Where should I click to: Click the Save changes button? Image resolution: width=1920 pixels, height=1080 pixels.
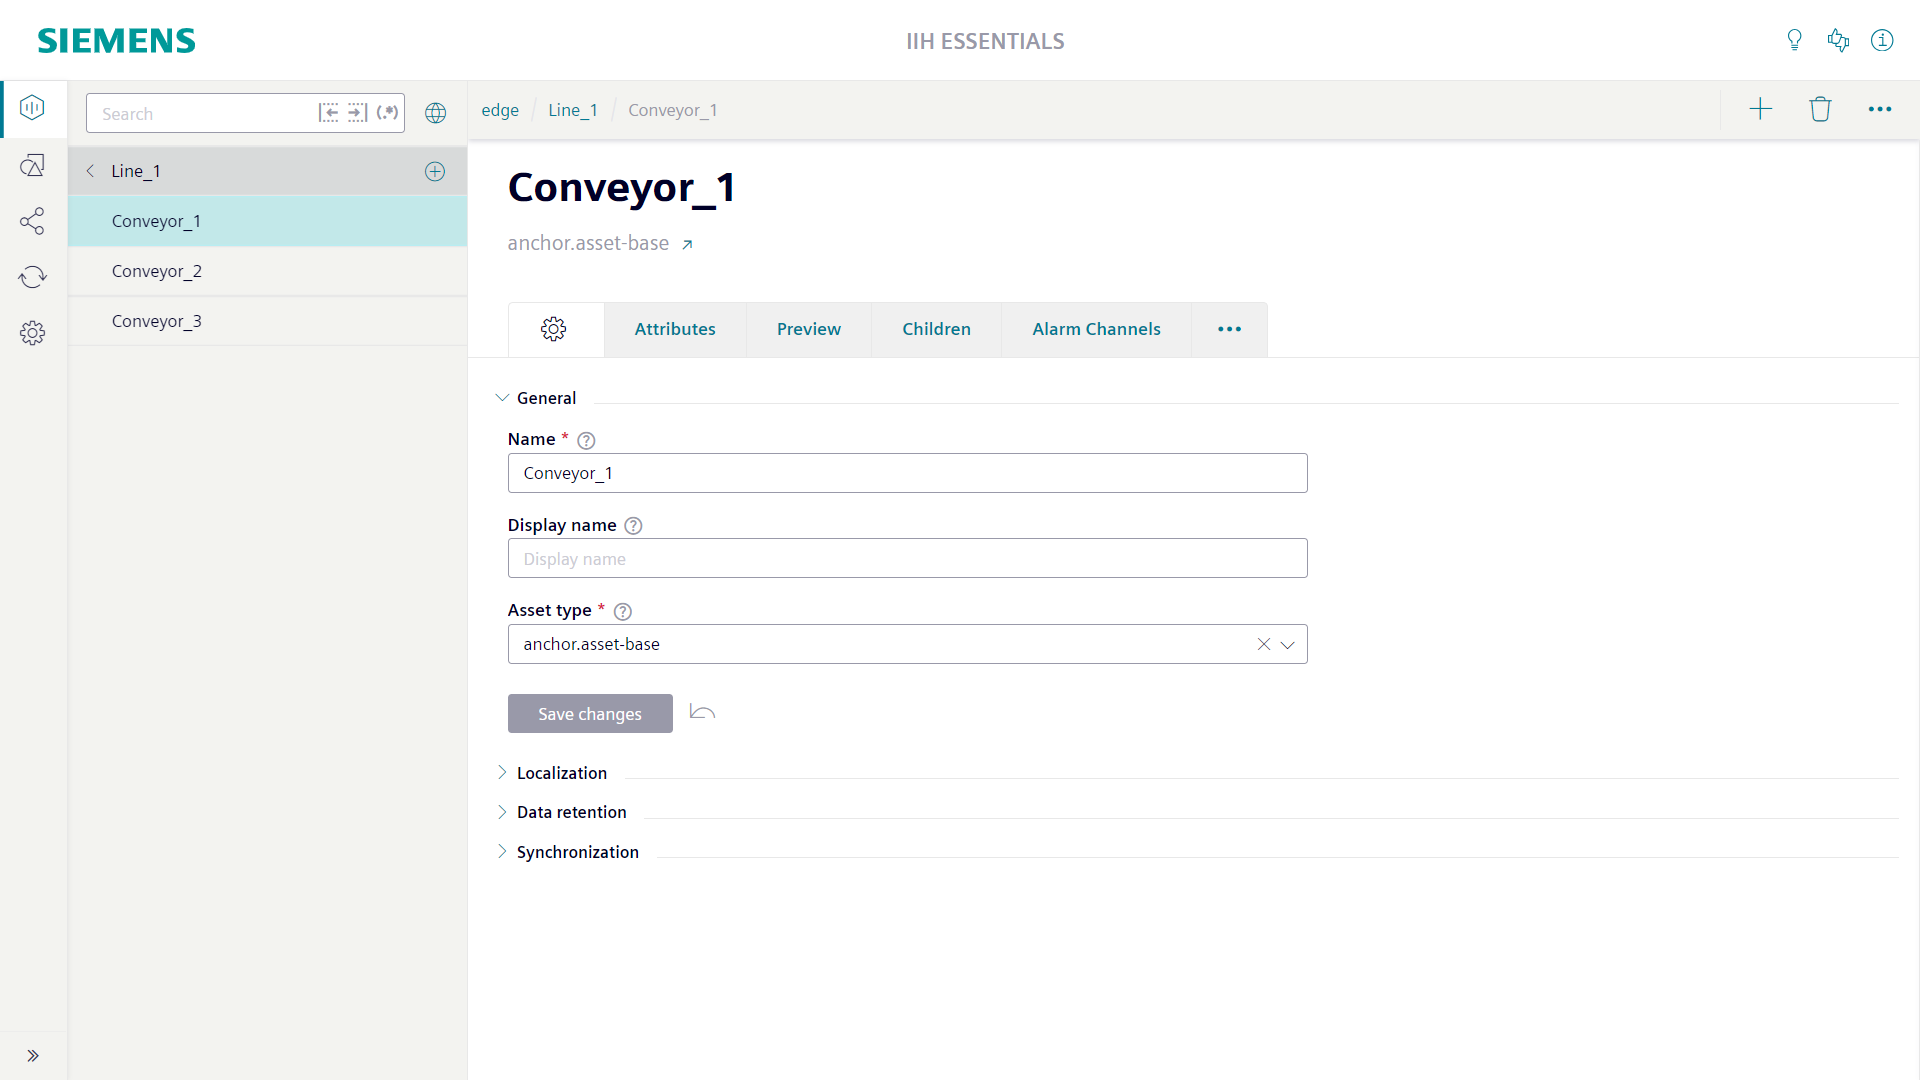[x=590, y=714]
